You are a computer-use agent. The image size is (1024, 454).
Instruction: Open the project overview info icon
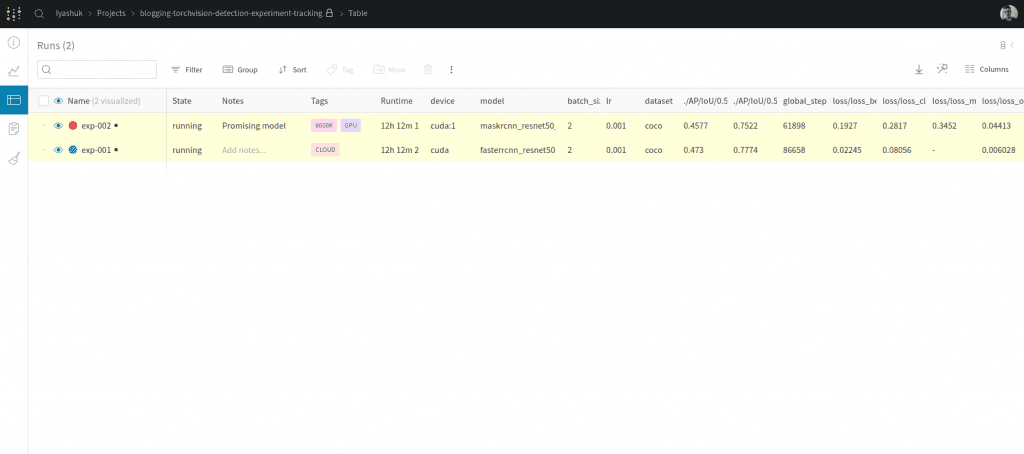click(14, 43)
